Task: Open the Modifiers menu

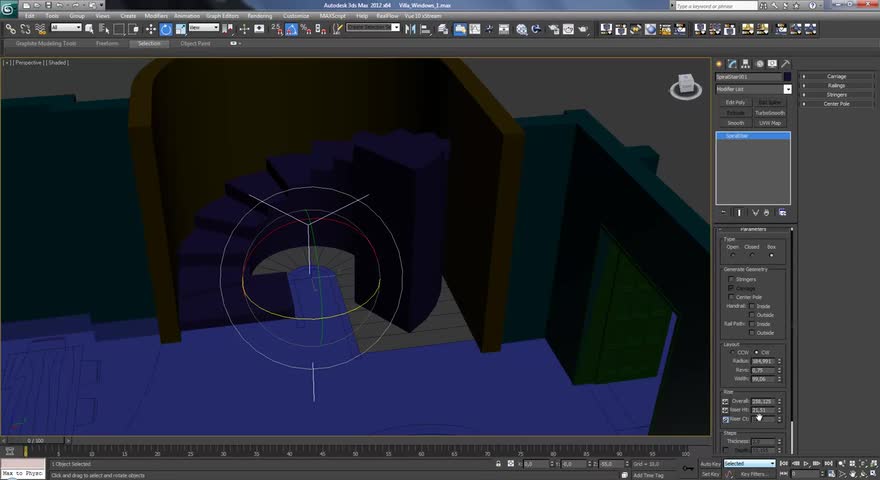Action: pyautogui.click(x=156, y=16)
